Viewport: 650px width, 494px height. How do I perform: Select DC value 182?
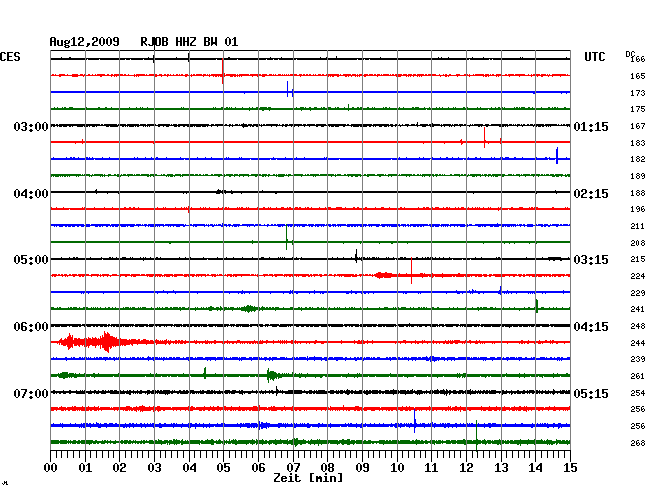click(638, 159)
